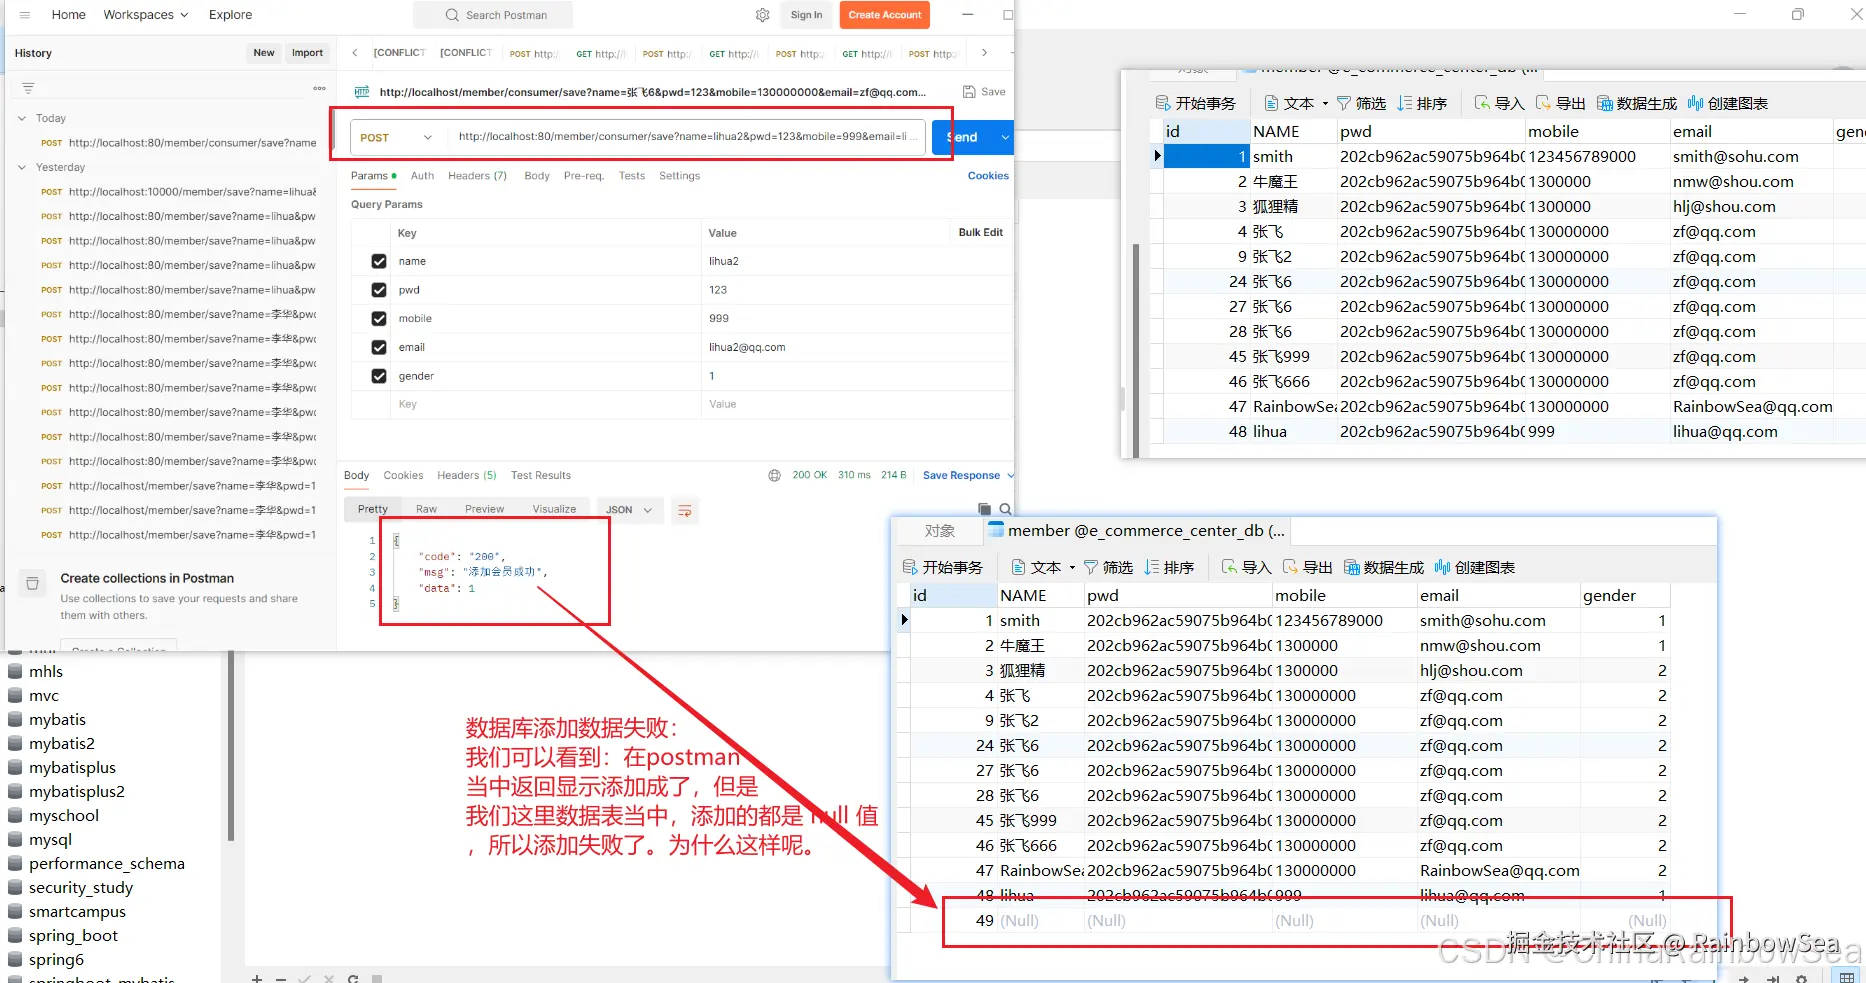Click the database tree vertical scrollbar
Viewport: 1866px width, 983px height.
231,745
